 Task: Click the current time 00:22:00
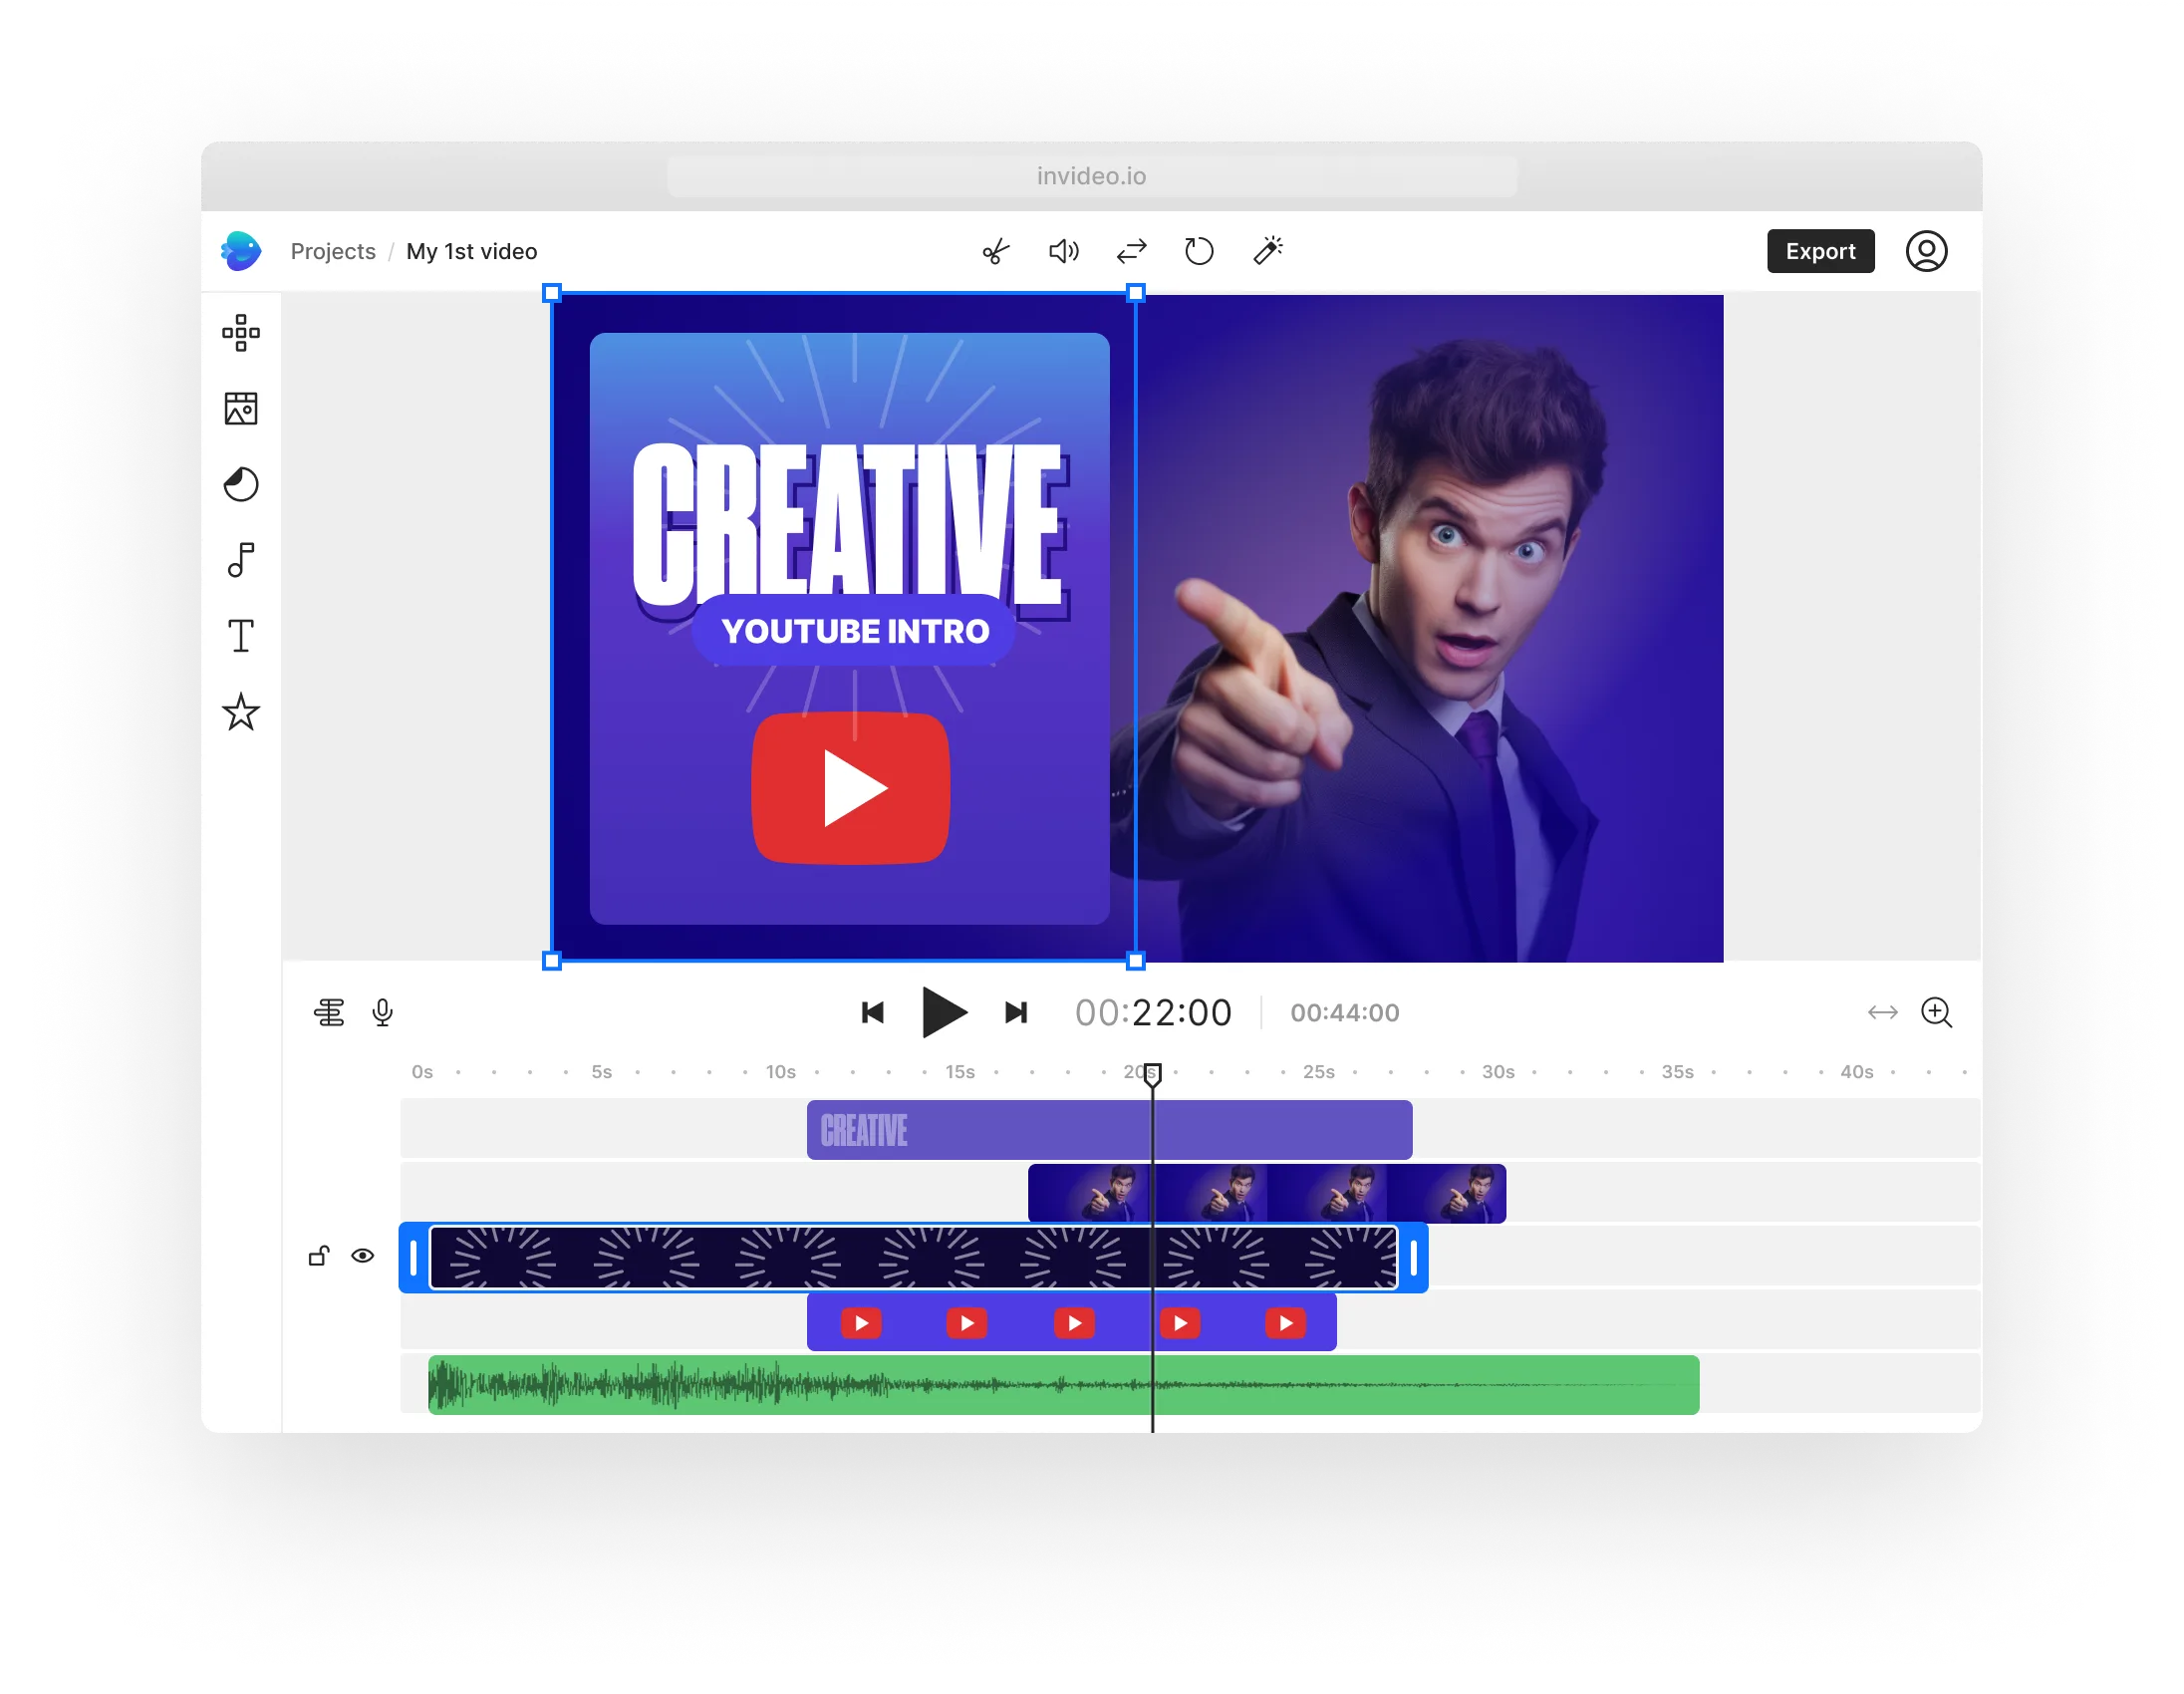pos(1153,1013)
